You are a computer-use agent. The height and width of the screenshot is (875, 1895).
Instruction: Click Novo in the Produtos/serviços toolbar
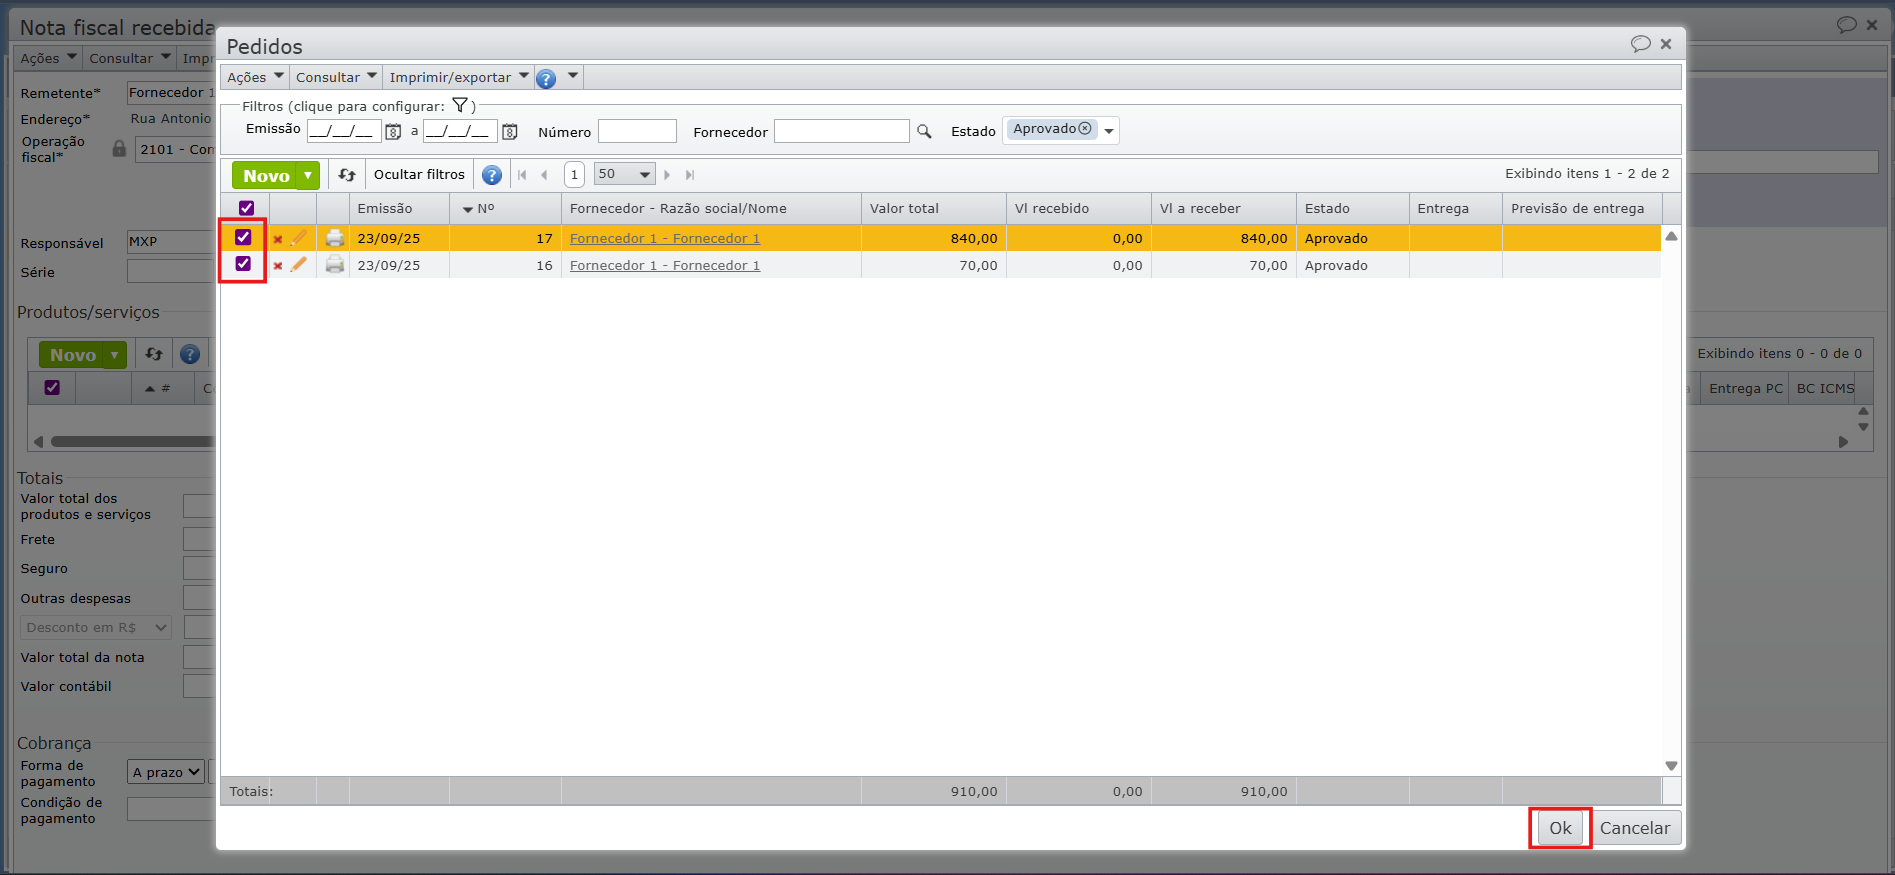pos(73,355)
